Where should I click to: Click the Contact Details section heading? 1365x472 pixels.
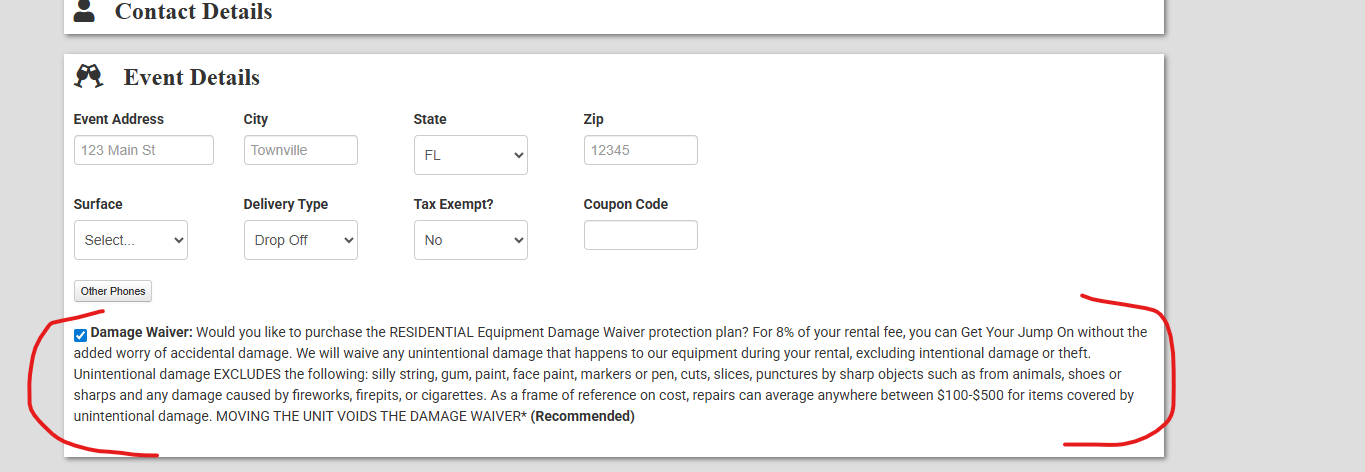coord(193,12)
